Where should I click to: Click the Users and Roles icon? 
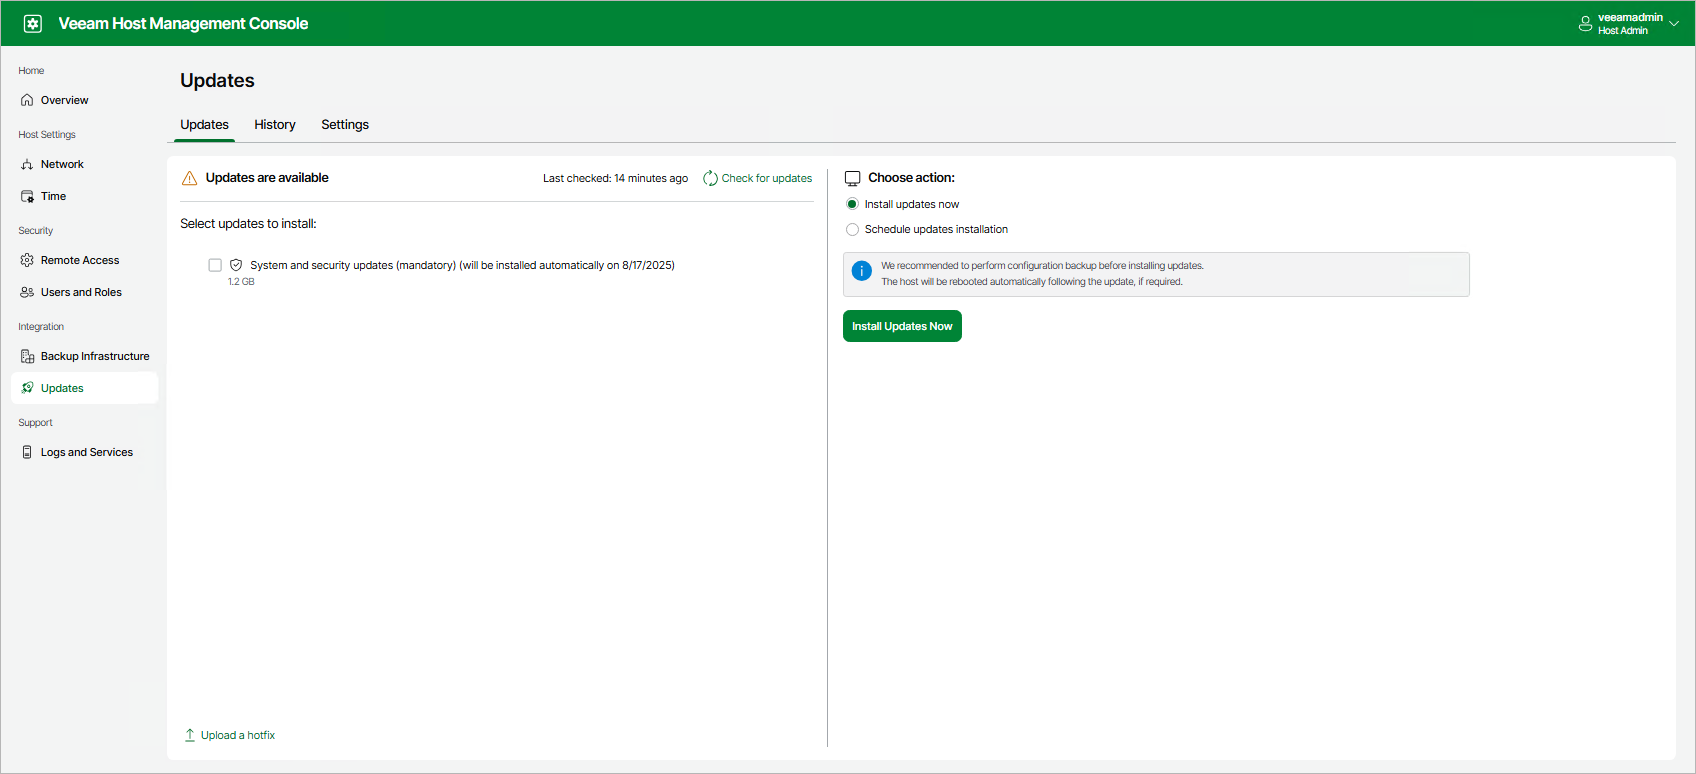pos(27,292)
